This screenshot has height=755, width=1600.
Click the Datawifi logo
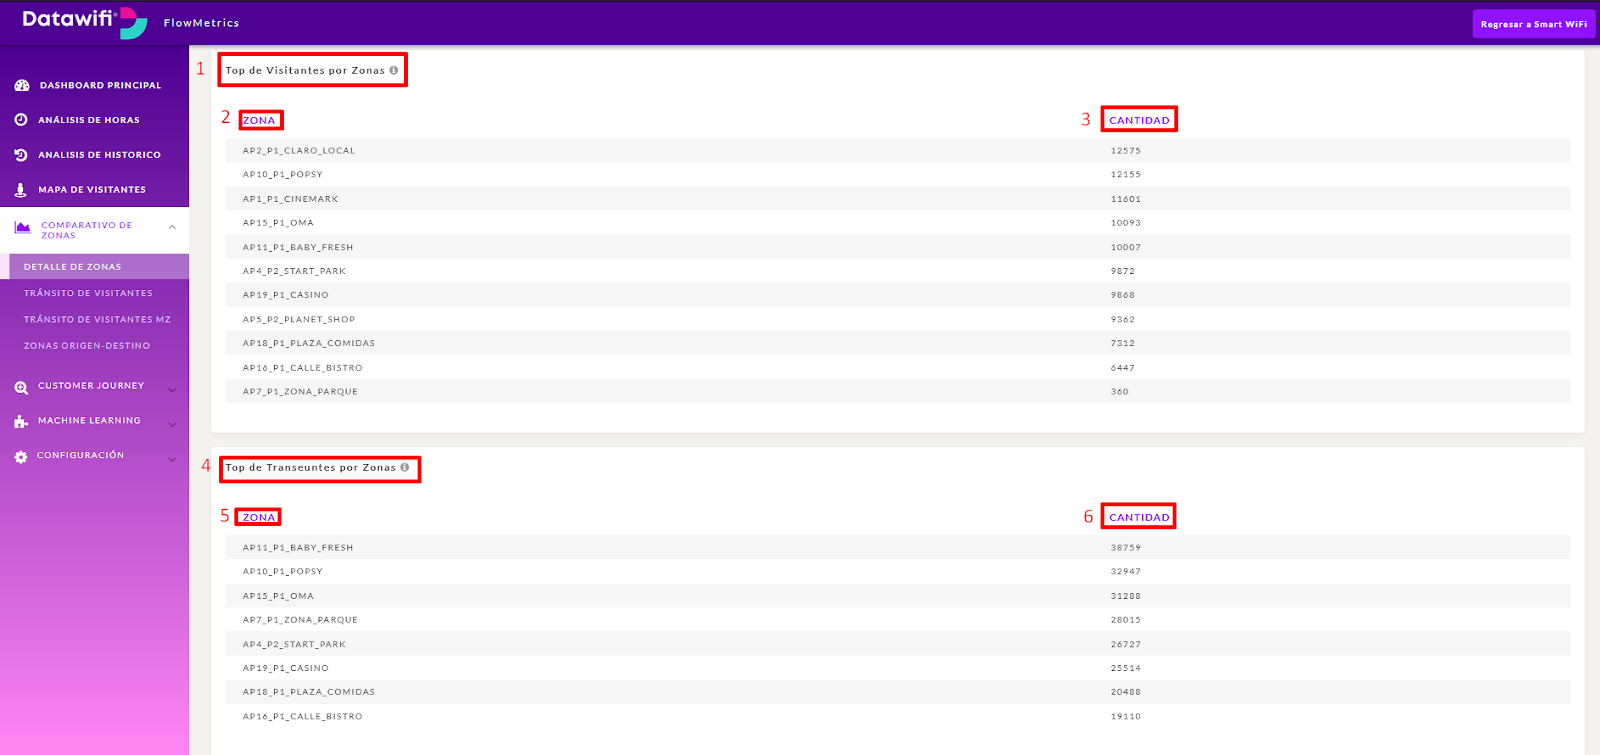click(x=84, y=22)
